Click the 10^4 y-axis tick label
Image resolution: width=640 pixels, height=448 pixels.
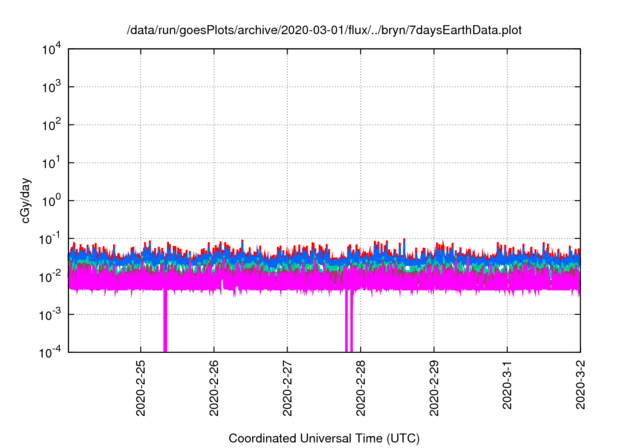[x=51, y=49]
